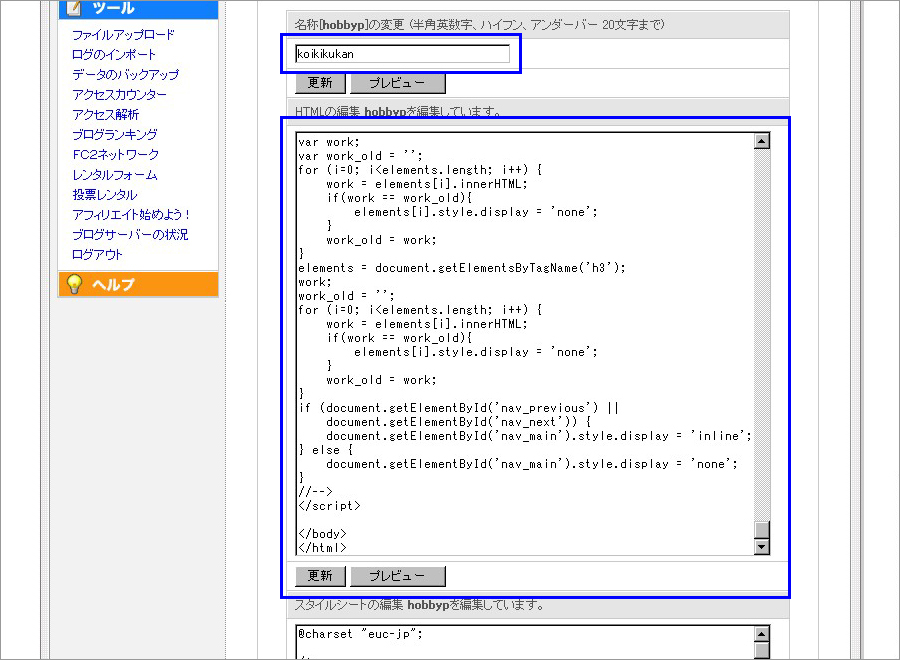Open the ファイルアップロード link
Viewport: 900px width, 660px height.
coord(123,35)
